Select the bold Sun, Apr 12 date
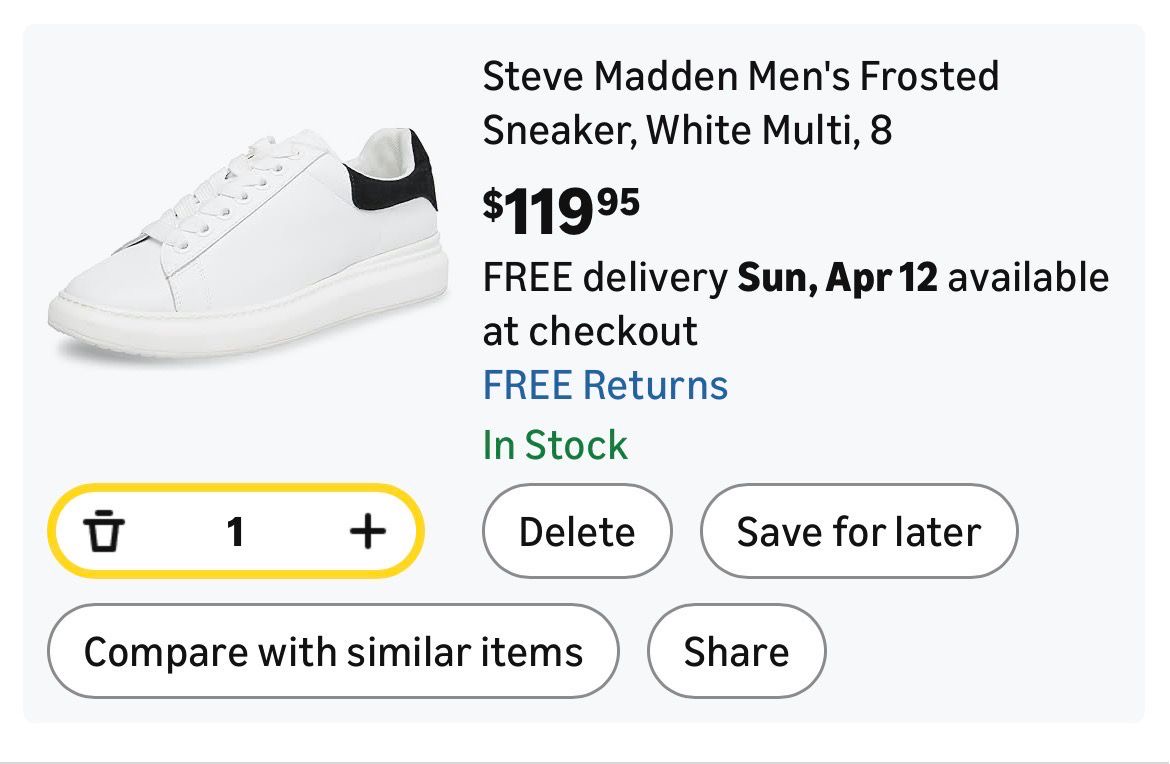Viewport: 1170px width, 764px height. coord(837,277)
